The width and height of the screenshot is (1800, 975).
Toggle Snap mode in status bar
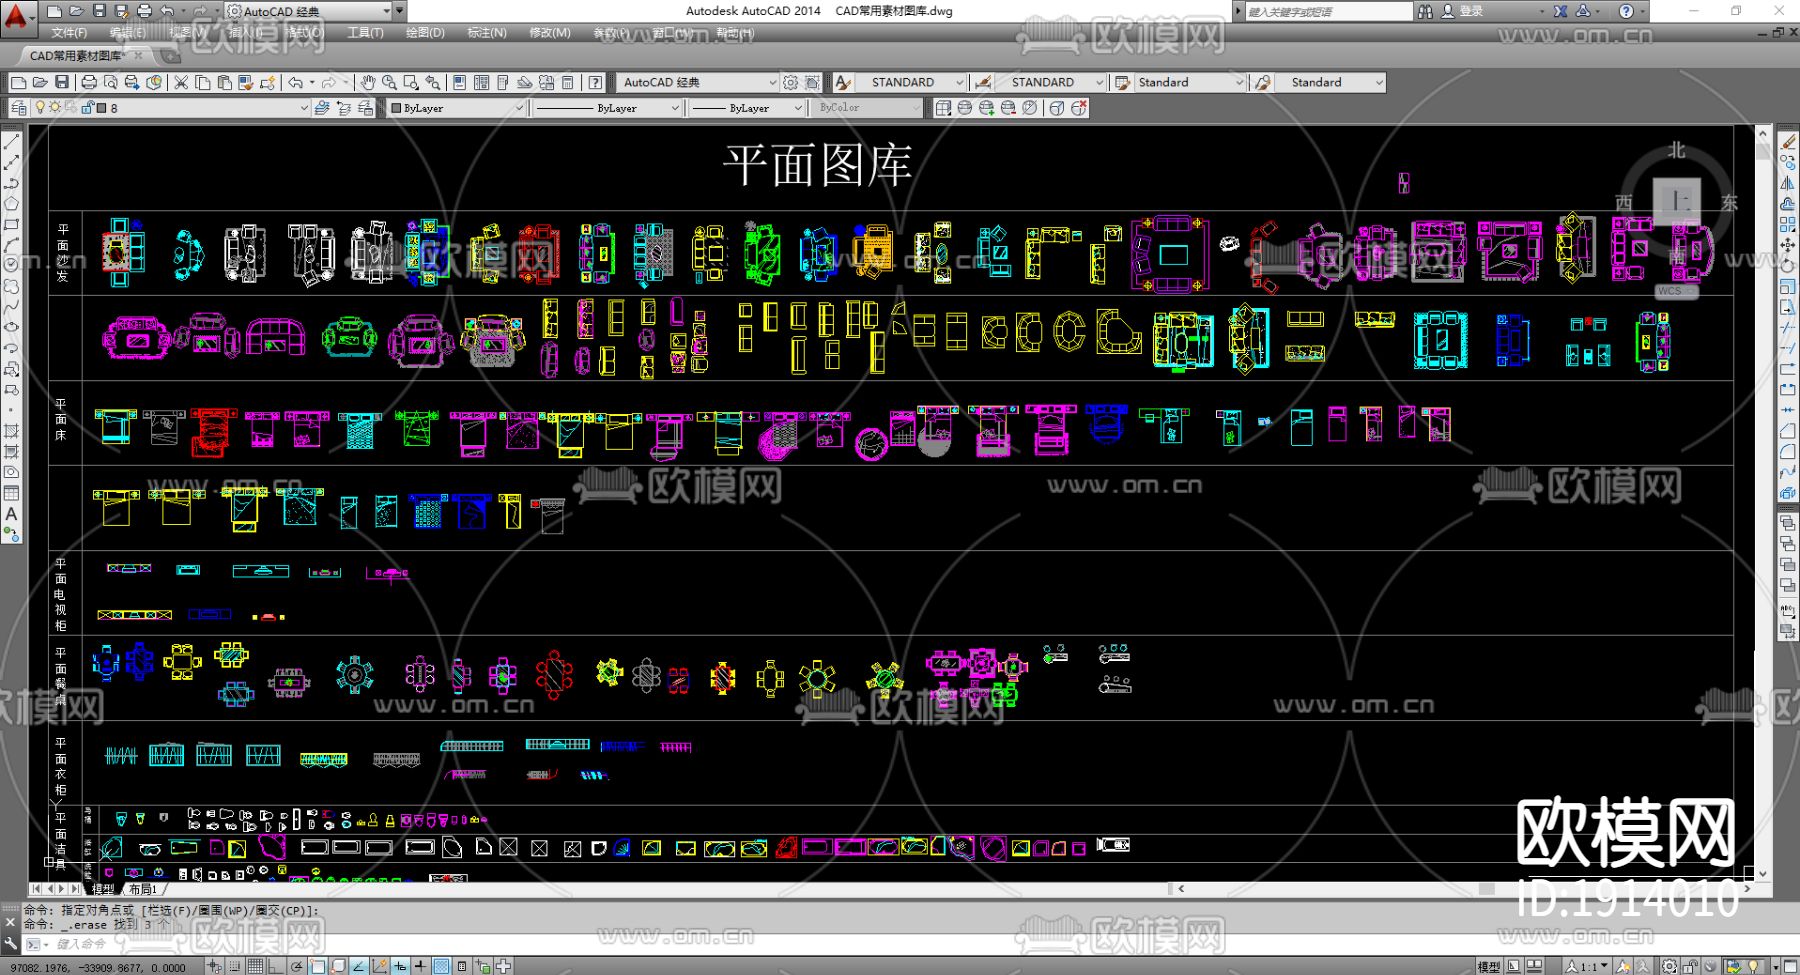235,966
